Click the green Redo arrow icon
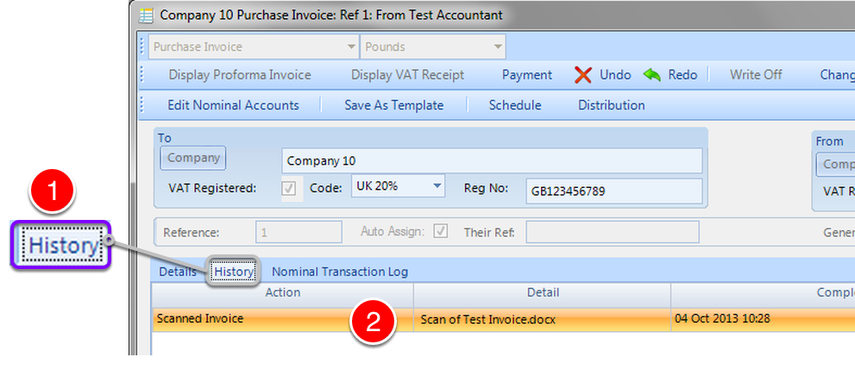This screenshot has width=855, height=376. [x=652, y=75]
